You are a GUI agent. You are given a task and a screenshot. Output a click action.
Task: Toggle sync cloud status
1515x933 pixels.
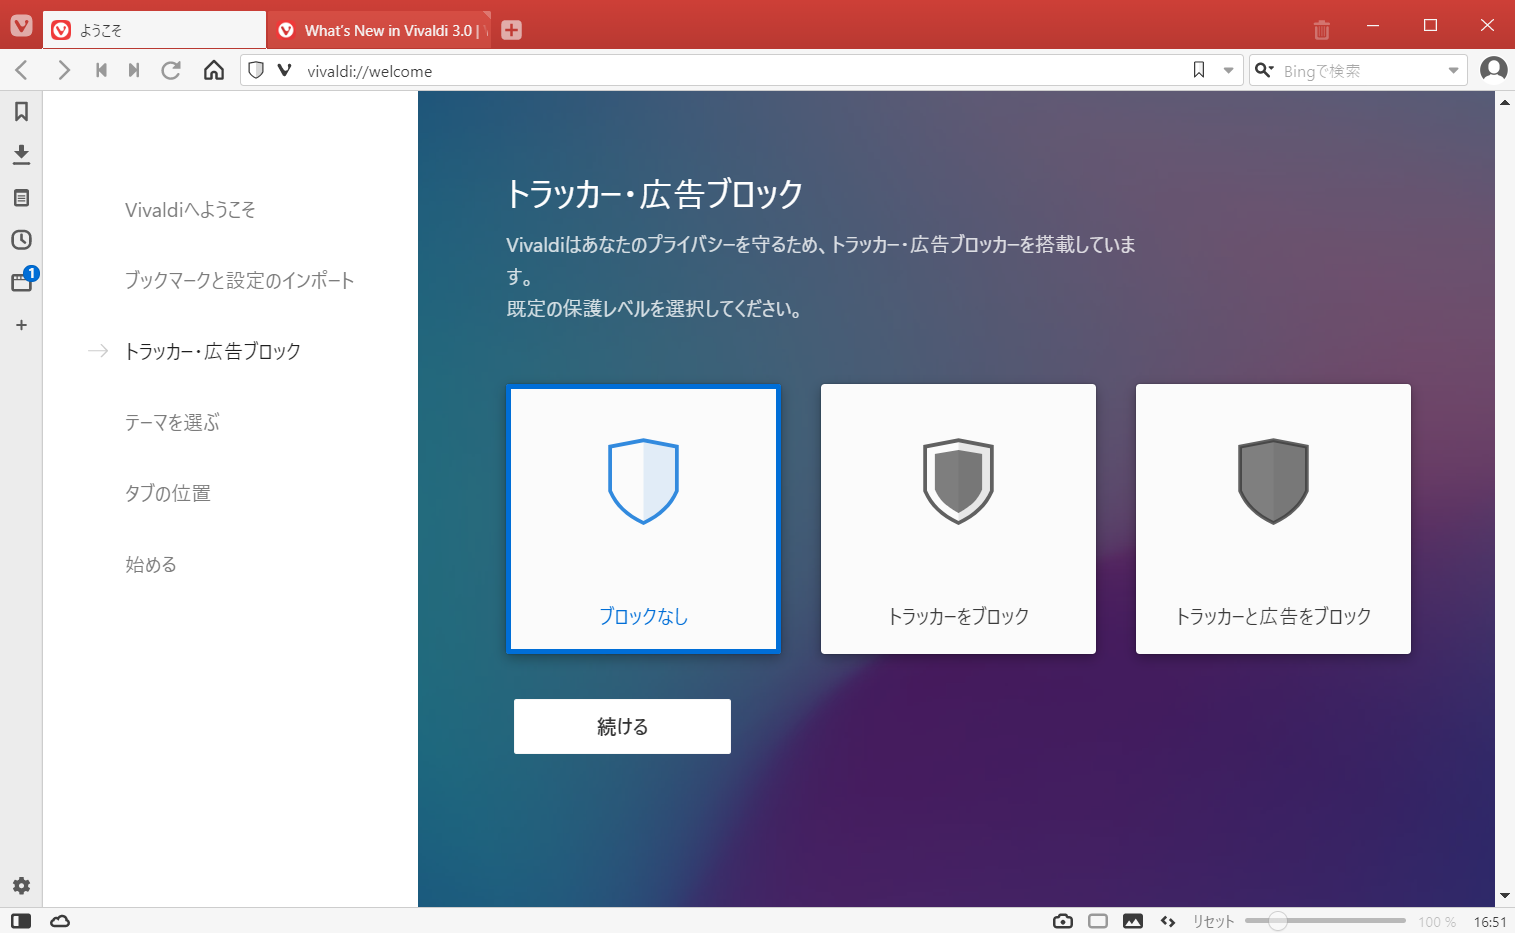tap(60, 921)
